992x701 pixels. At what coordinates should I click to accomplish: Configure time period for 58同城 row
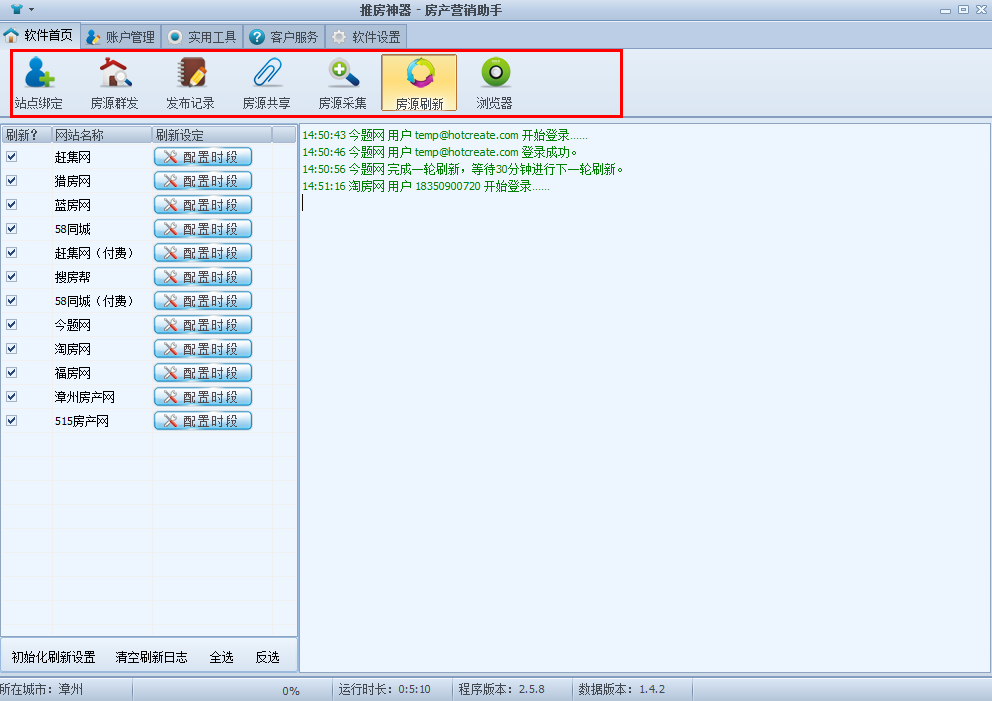203,229
